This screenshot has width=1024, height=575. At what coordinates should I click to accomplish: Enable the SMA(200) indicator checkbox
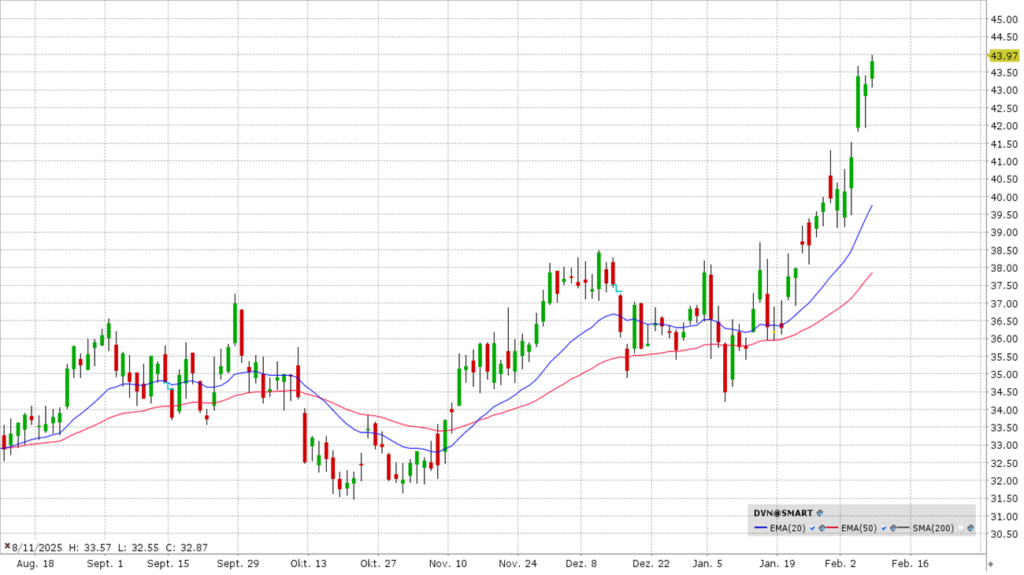click(959, 527)
